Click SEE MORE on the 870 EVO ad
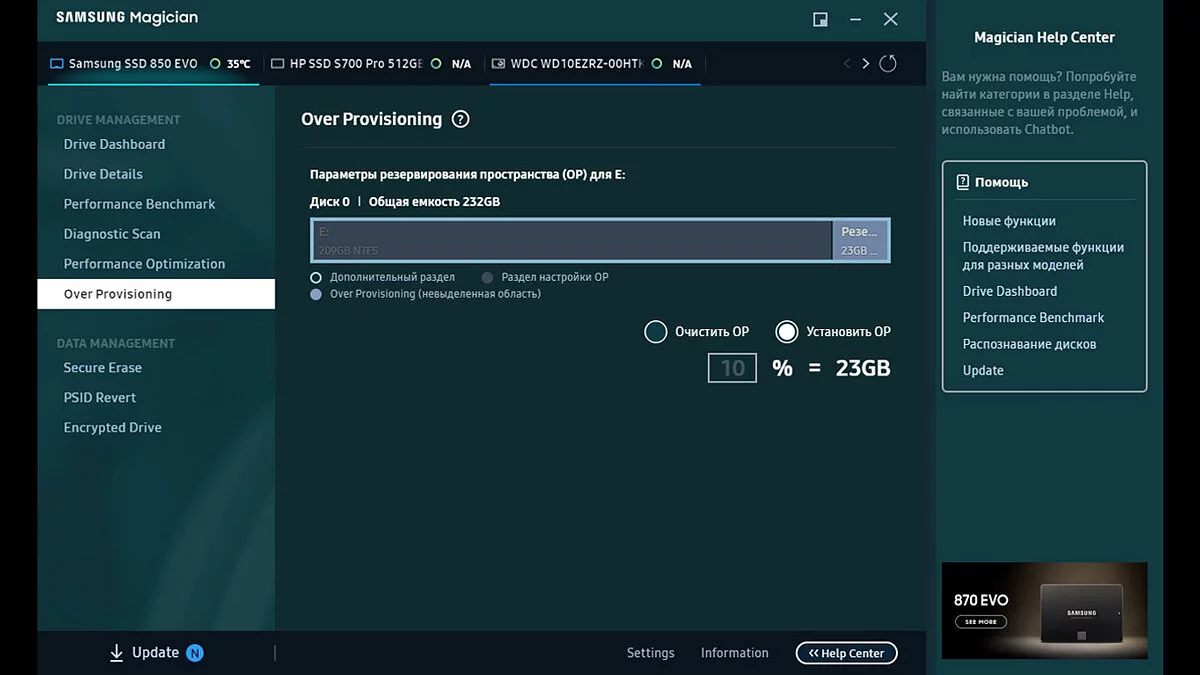Image resolution: width=1200 pixels, height=675 pixels. tap(981, 621)
